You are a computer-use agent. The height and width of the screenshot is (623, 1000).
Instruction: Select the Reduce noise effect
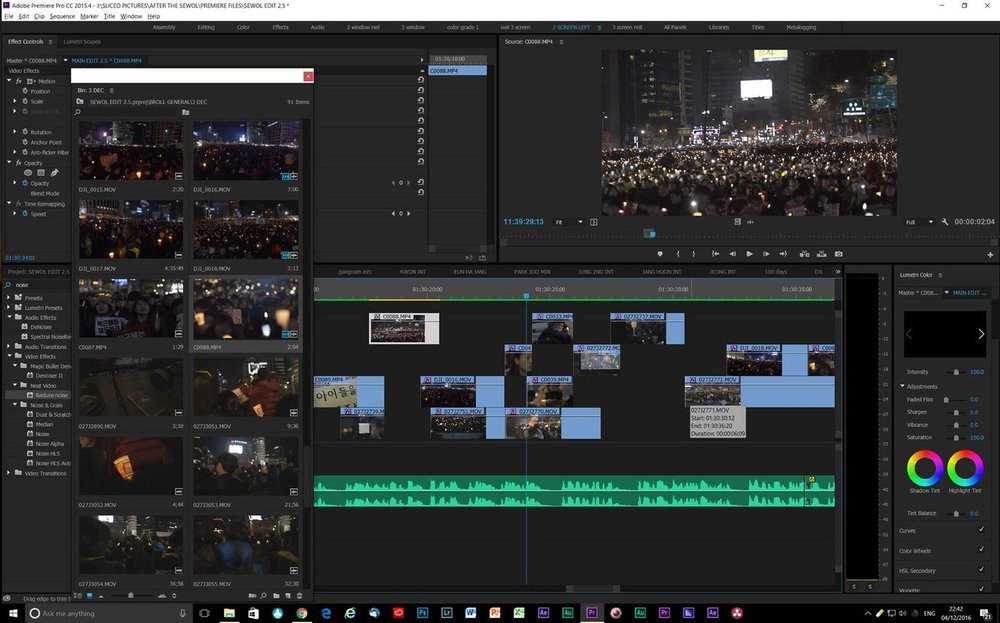tap(51, 395)
